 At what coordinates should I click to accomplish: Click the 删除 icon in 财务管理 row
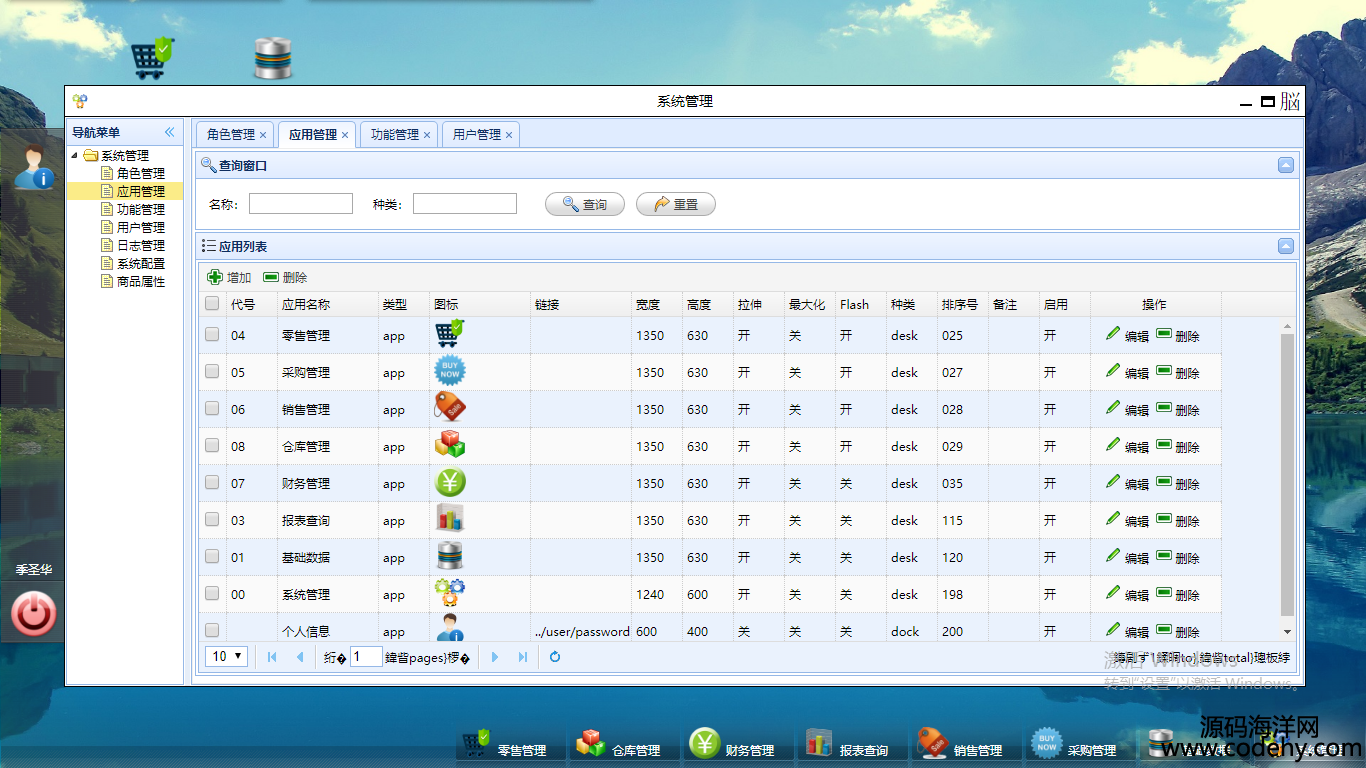[x=1164, y=483]
